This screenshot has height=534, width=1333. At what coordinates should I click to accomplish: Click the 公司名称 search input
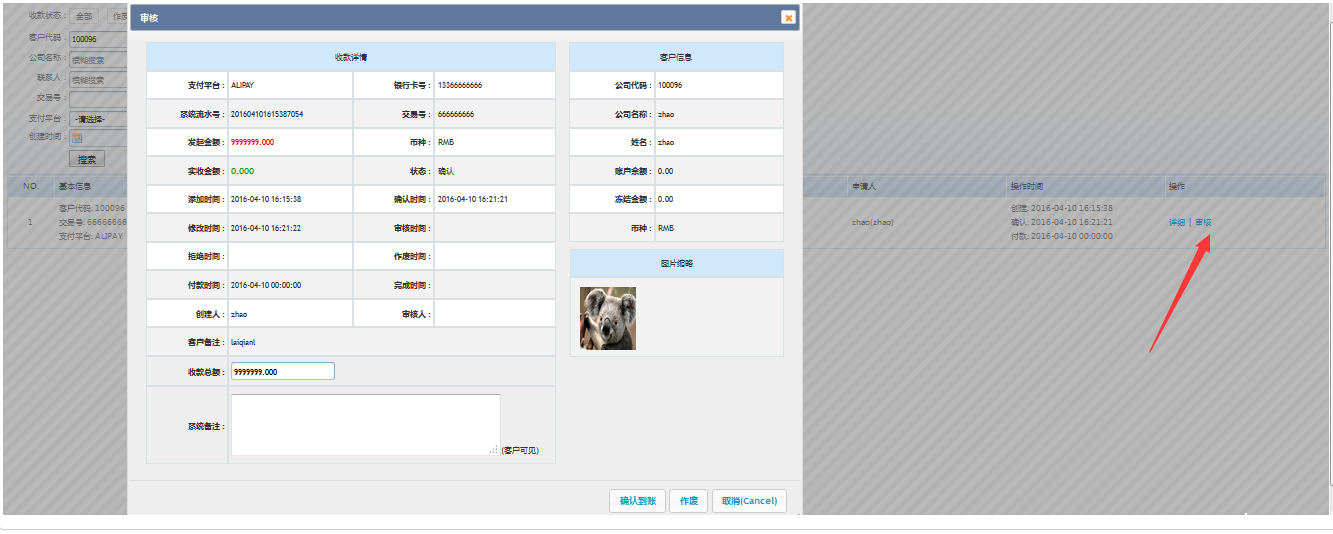(x=98, y=59)
